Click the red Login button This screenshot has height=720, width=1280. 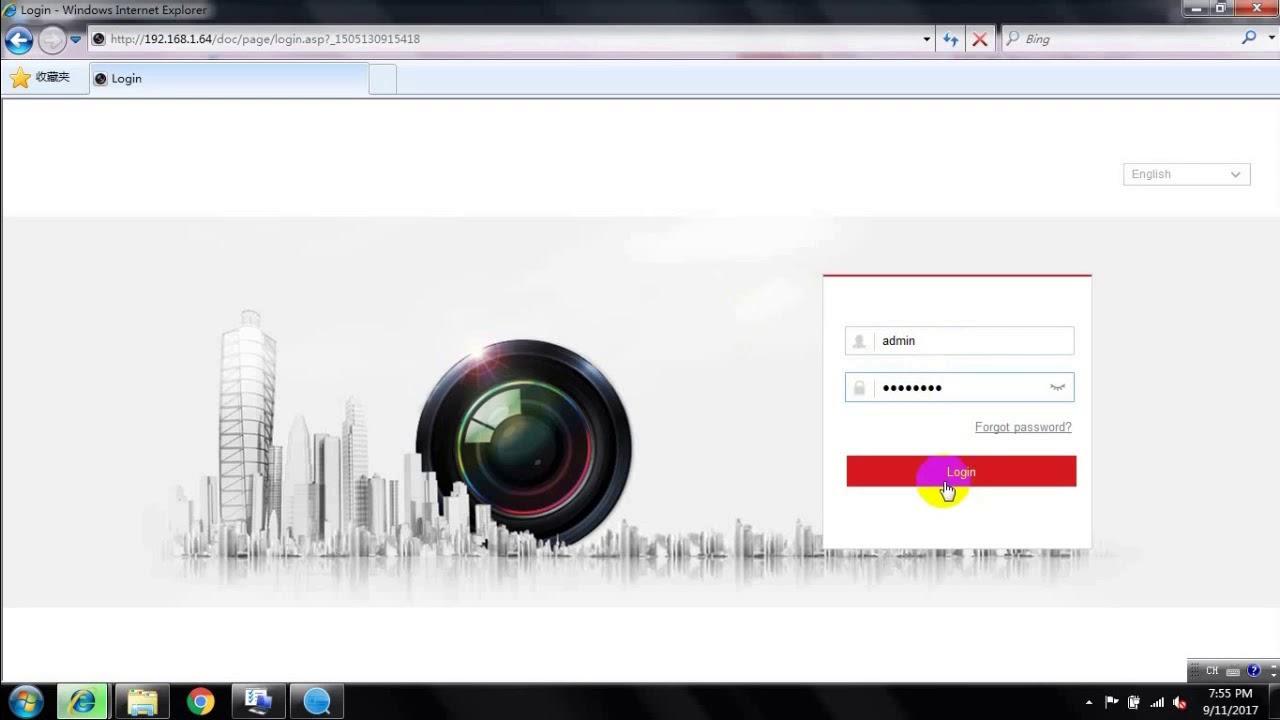[961, 472]
